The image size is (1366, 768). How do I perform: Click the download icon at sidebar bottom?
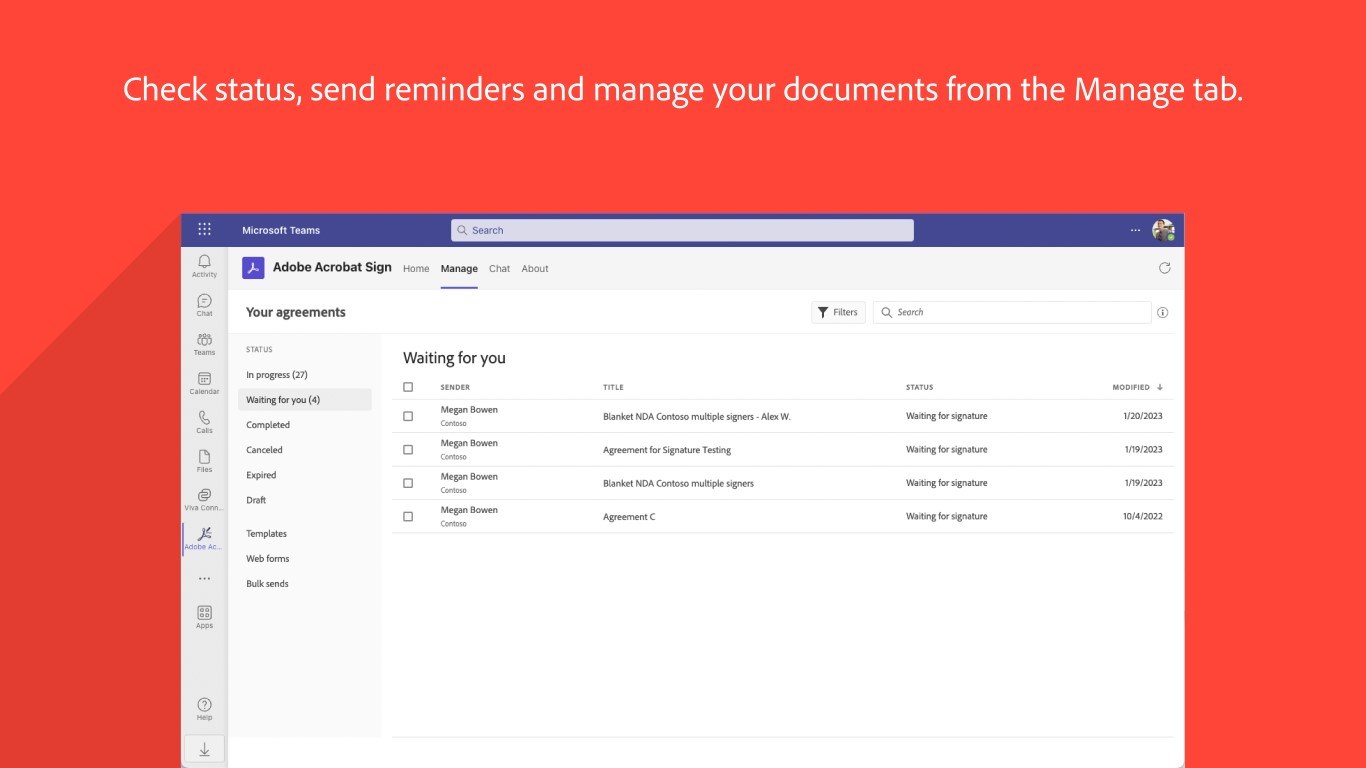[x=204, y=749]
